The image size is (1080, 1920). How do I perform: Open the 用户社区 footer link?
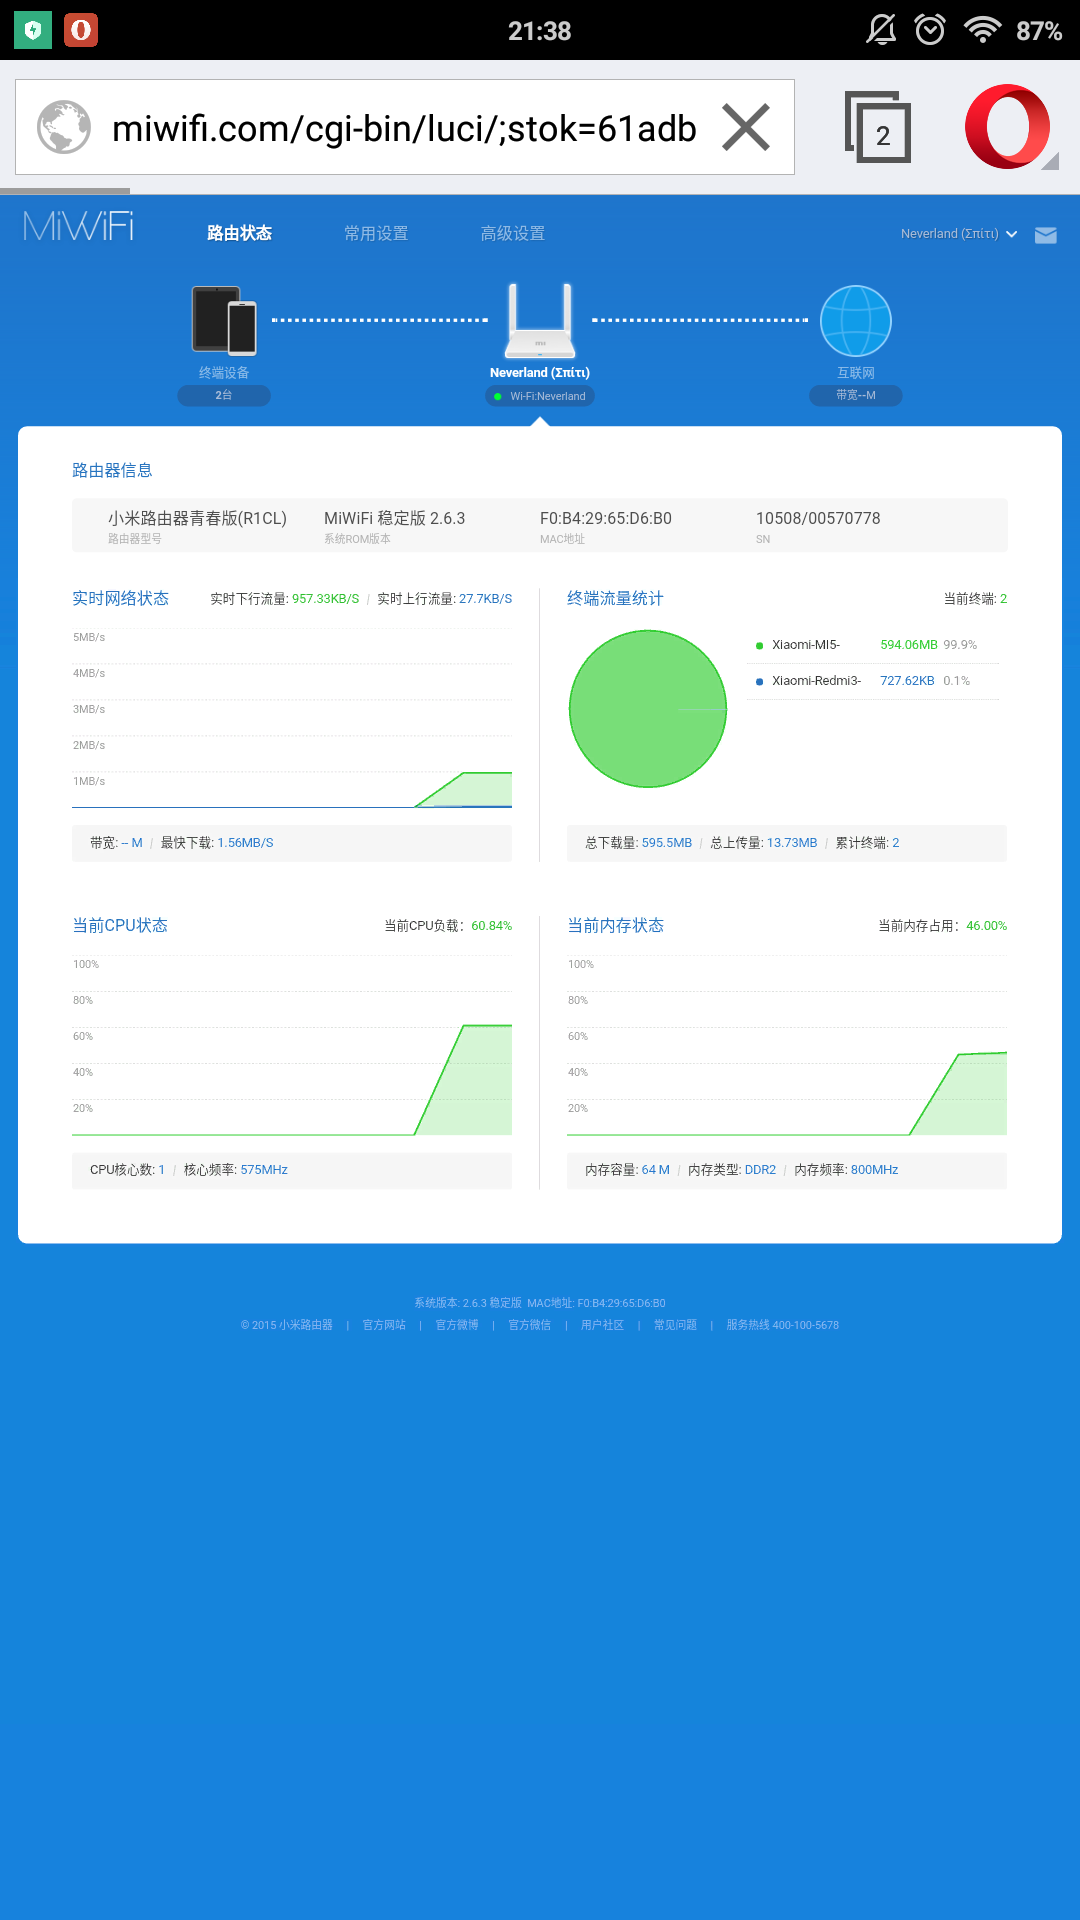click(x=602, y=1325)
